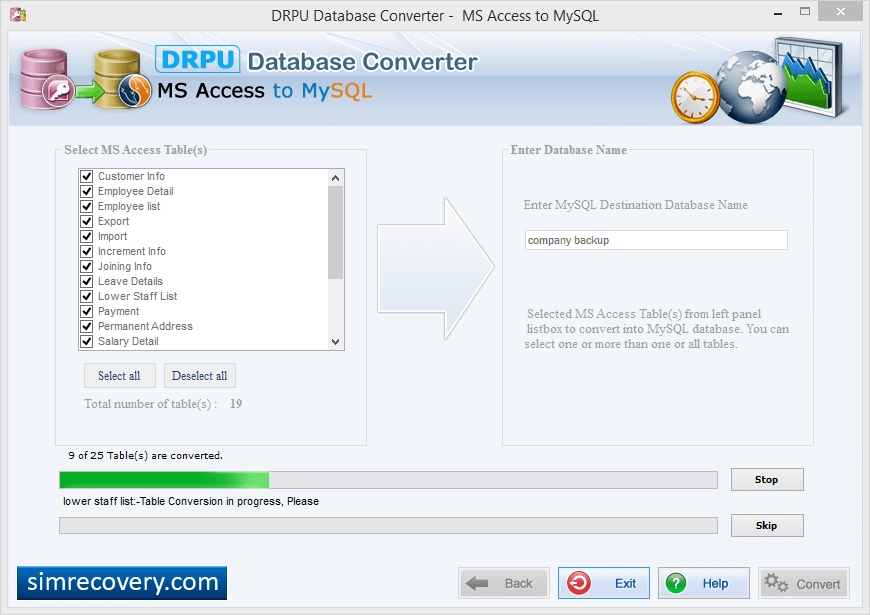
Task: Open the Help button
Action: coord(704,583)
